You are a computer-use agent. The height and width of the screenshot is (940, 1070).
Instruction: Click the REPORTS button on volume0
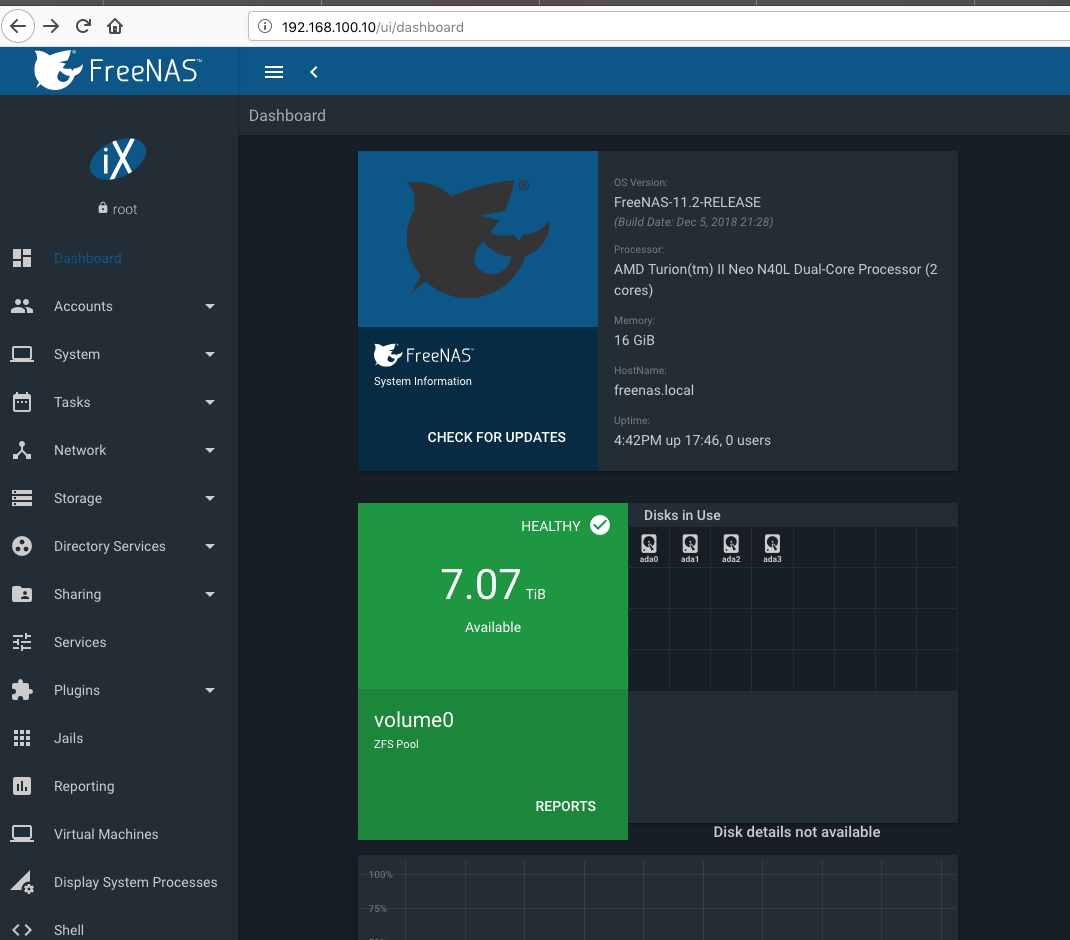click(x=565, y=806)
